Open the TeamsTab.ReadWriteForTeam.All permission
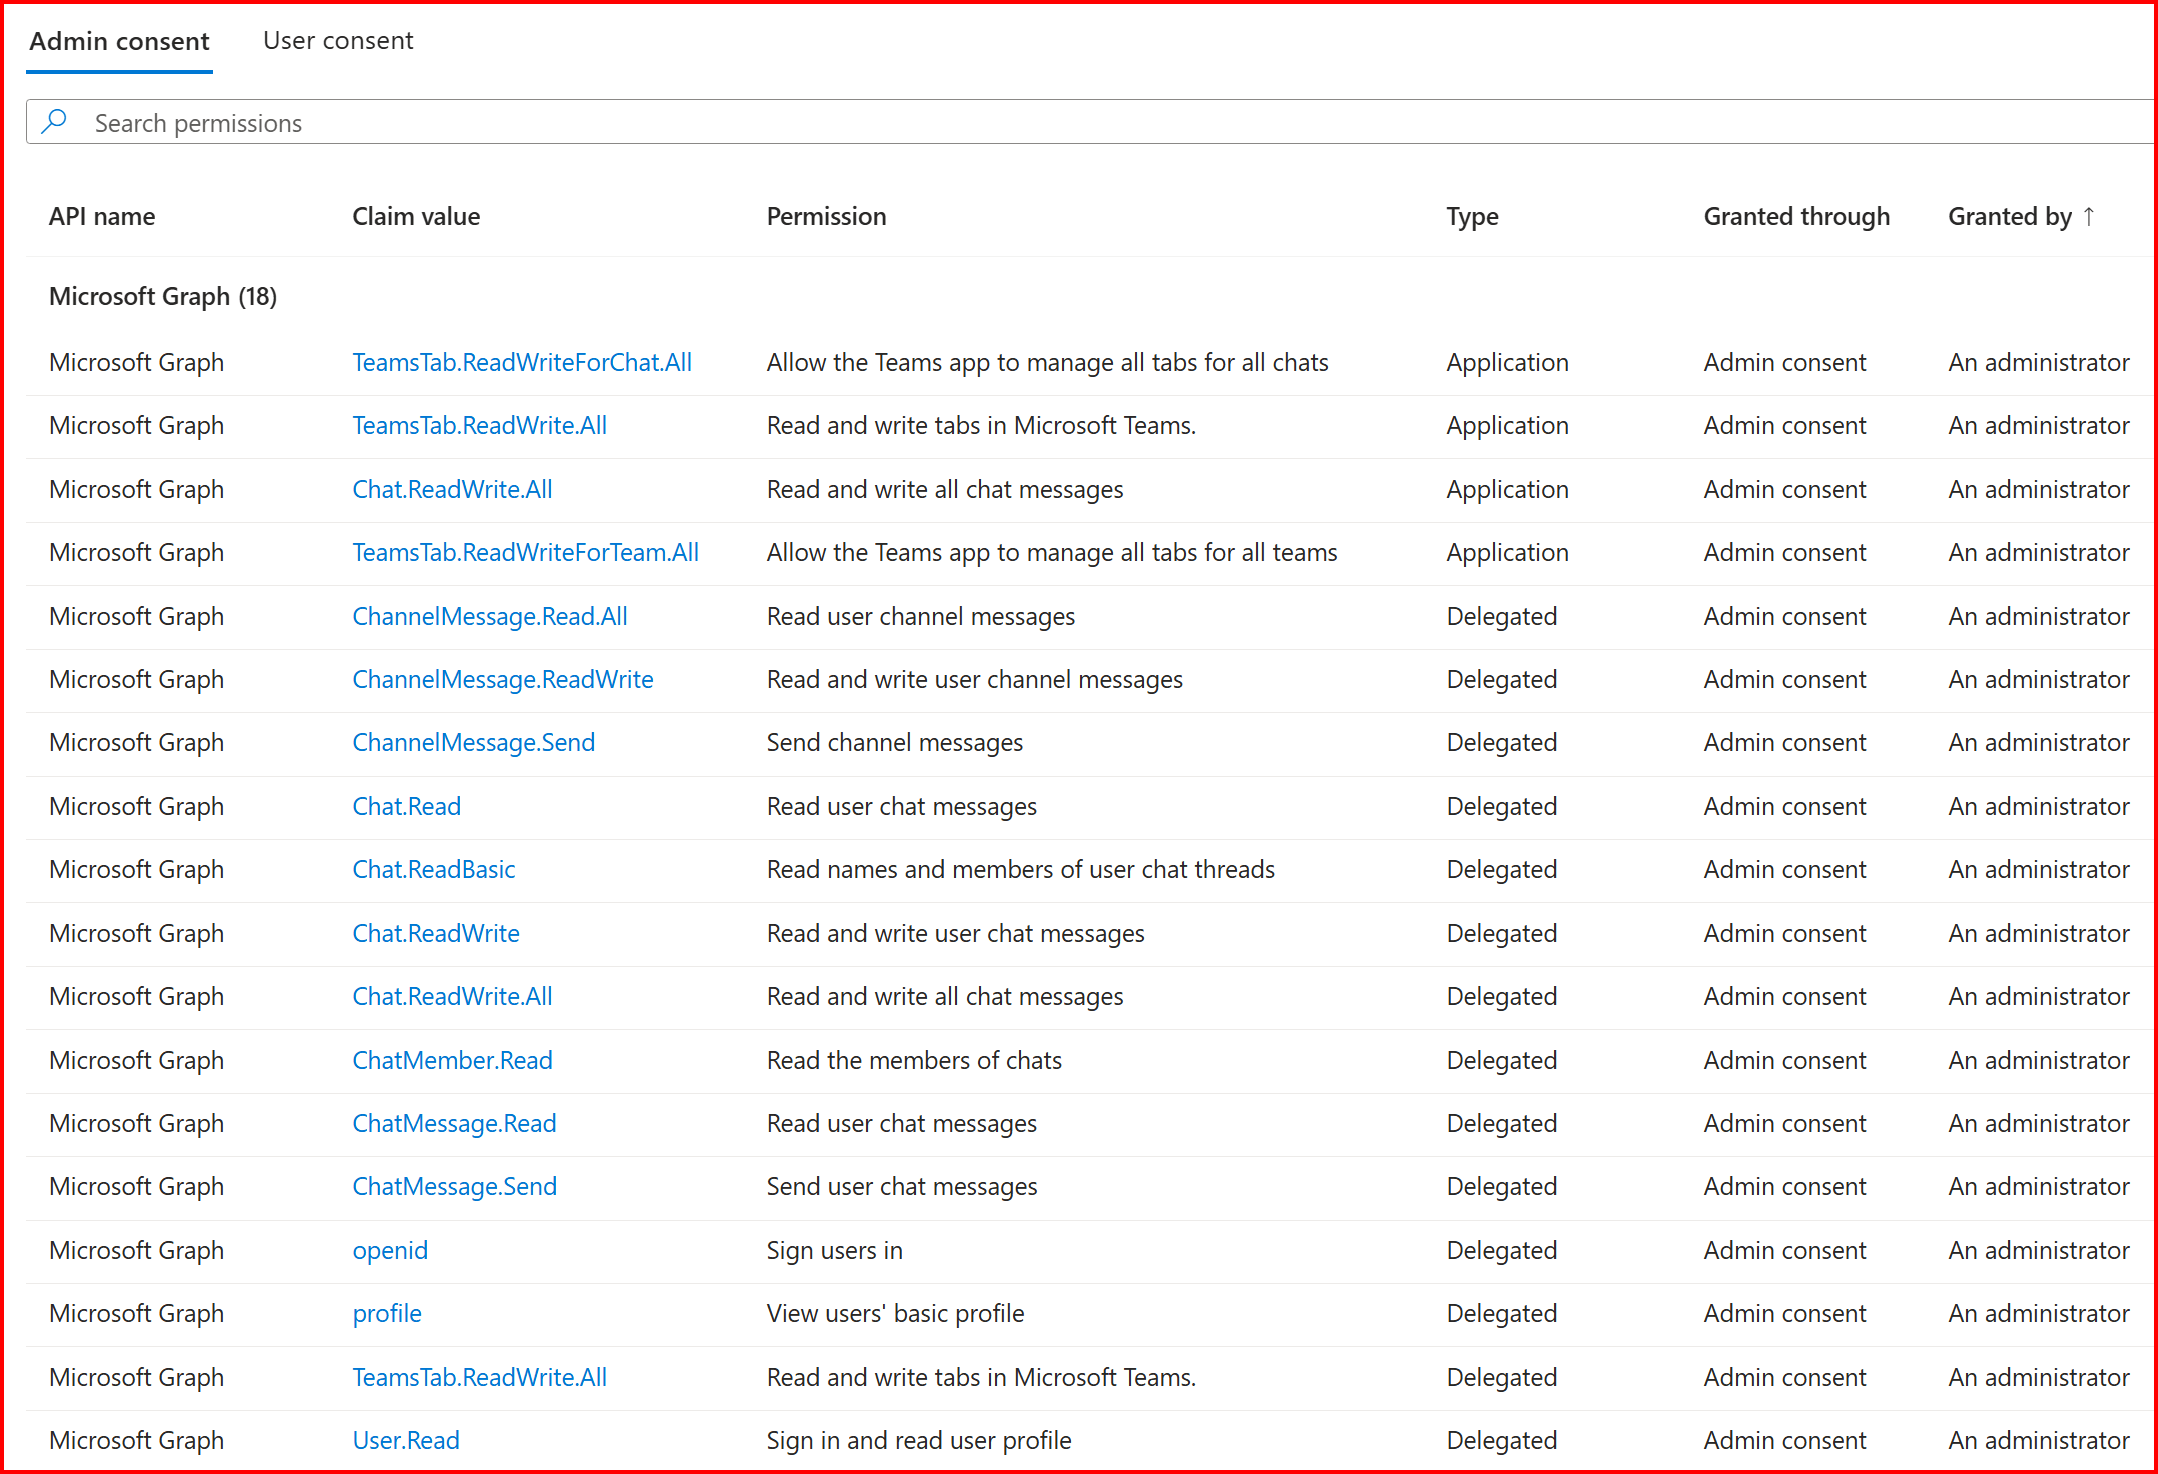This screenshot has height=1474, width=2158. pos(525,552)
